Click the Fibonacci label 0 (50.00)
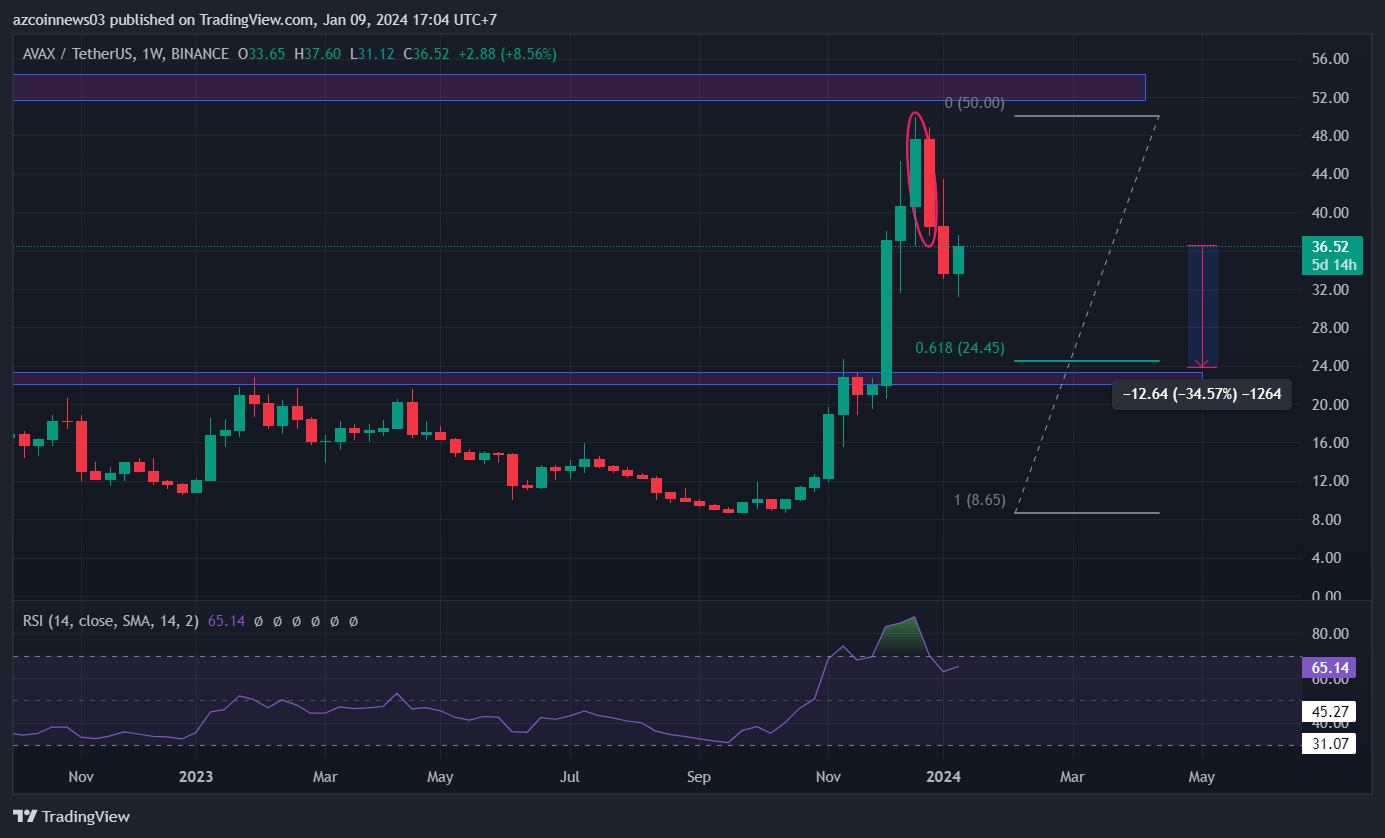This screenshot has height=838, width=1385. click(974, 103)
